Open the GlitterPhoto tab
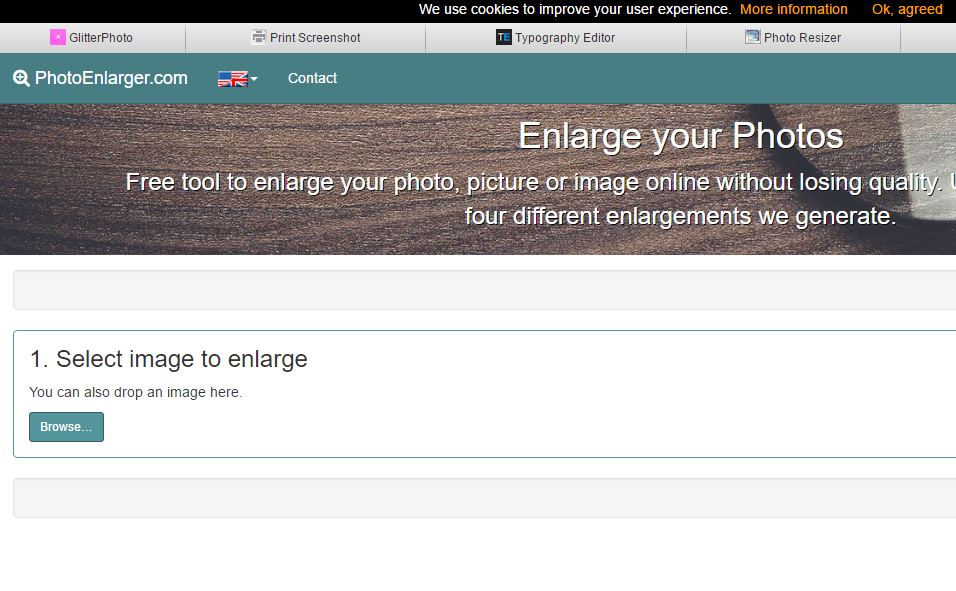This screenshot has height=591, width=956. click(x=93, y=38)
